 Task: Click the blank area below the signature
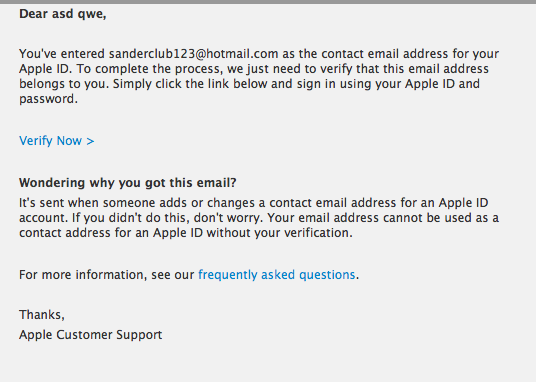tap(268, 363)
